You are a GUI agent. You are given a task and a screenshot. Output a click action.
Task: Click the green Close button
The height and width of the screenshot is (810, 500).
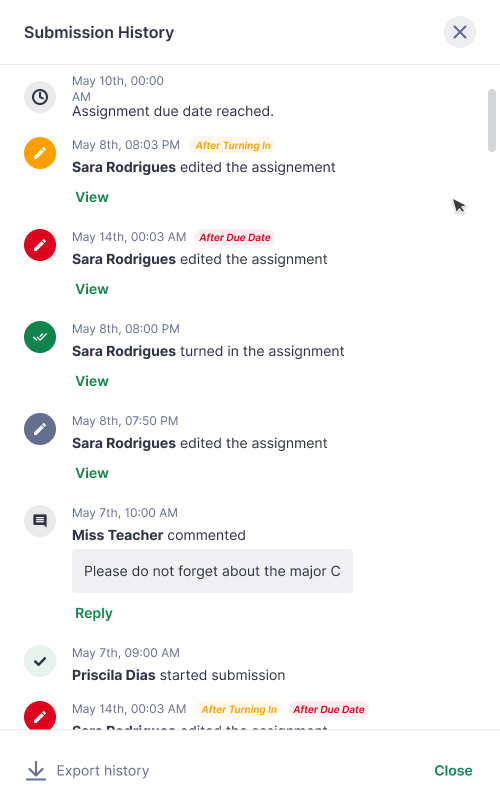[x=453, y=770]
